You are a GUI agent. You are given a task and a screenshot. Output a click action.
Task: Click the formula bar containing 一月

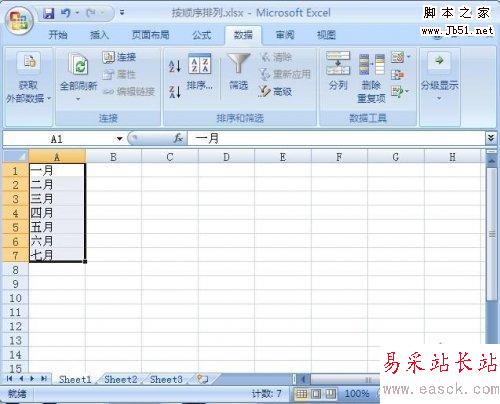point(336,138)
